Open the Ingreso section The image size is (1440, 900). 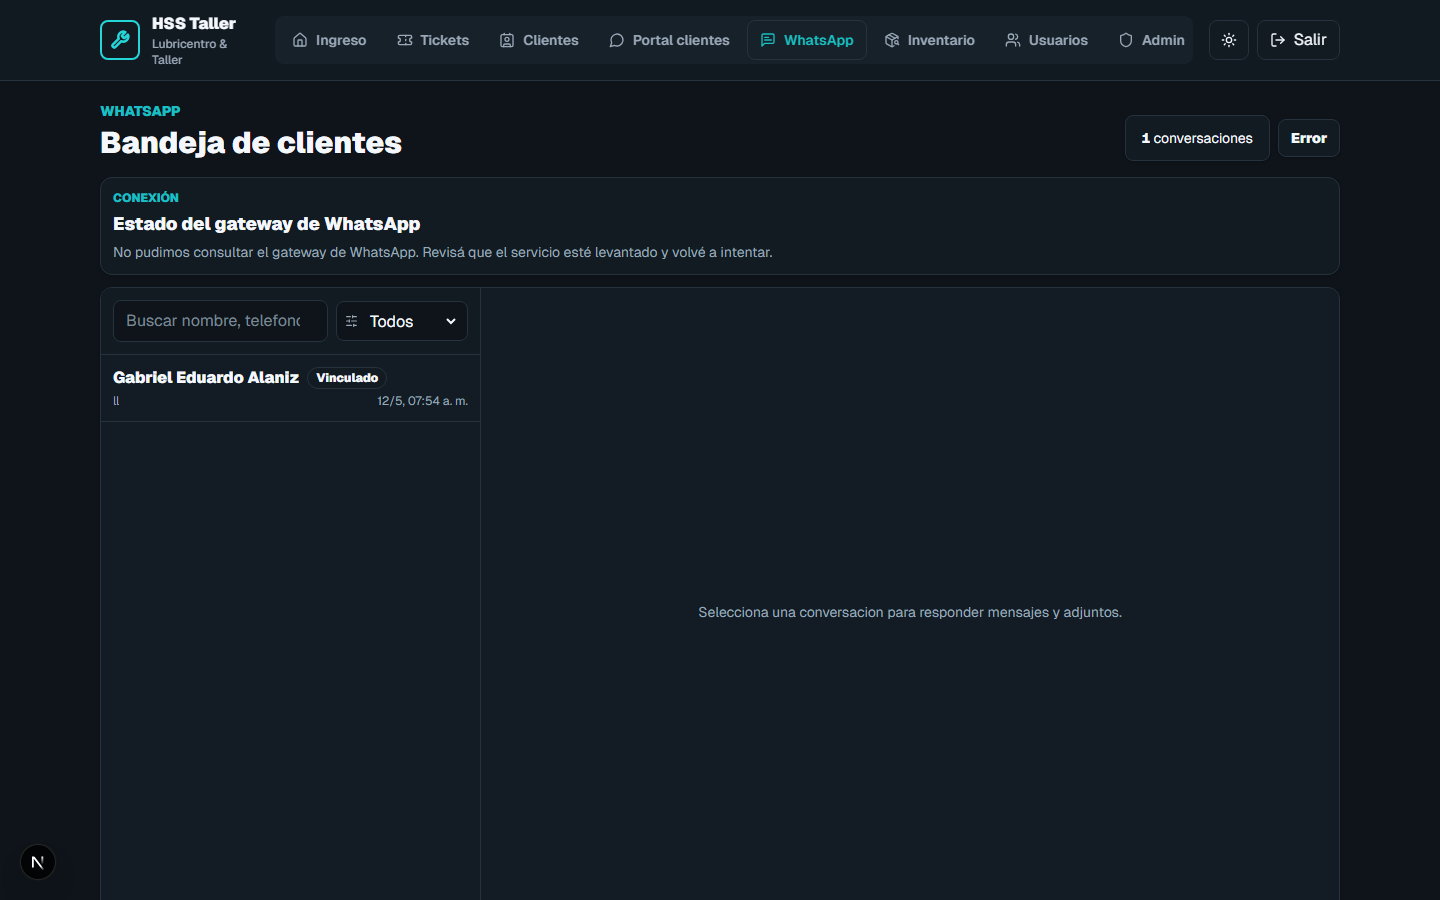point(329,40)
